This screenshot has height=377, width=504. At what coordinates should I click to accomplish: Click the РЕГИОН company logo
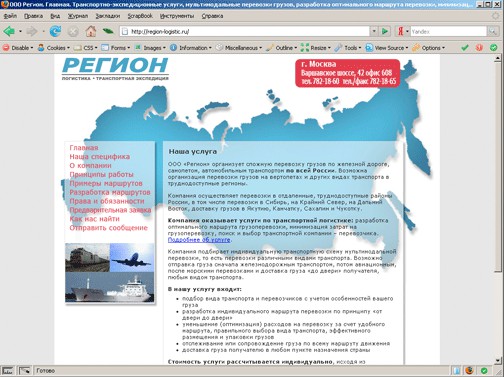[115, 69]
